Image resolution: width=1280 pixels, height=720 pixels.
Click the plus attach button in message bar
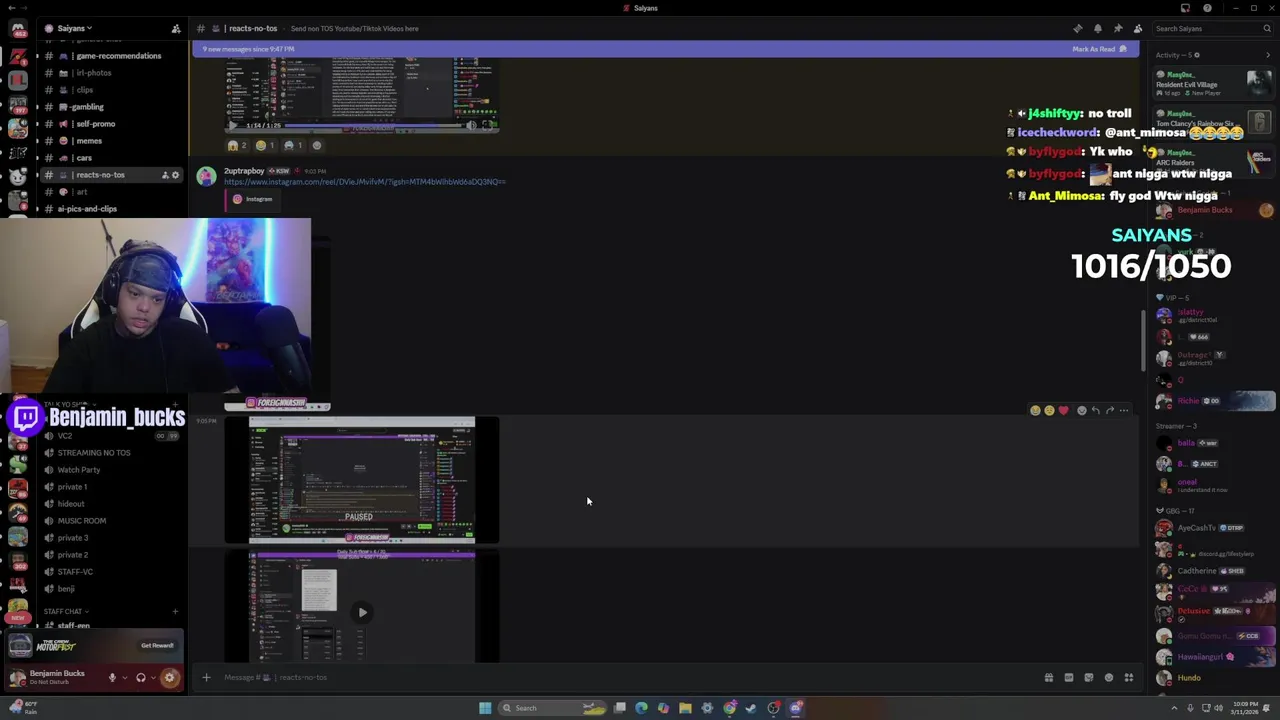coord(206,678)
